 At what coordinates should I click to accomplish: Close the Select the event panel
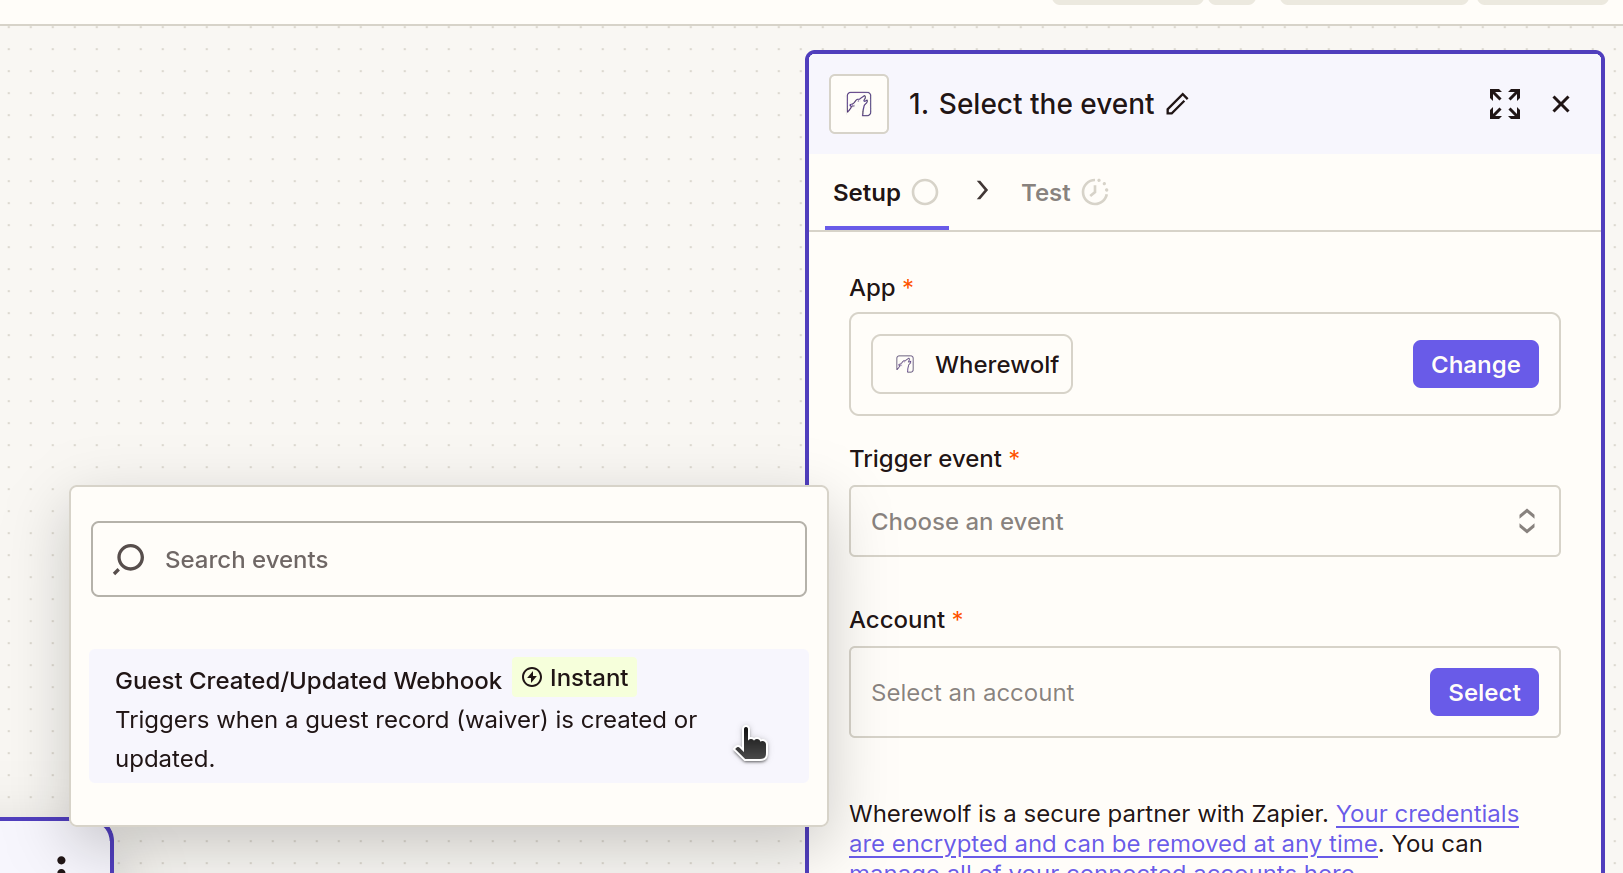[1561, 104]
